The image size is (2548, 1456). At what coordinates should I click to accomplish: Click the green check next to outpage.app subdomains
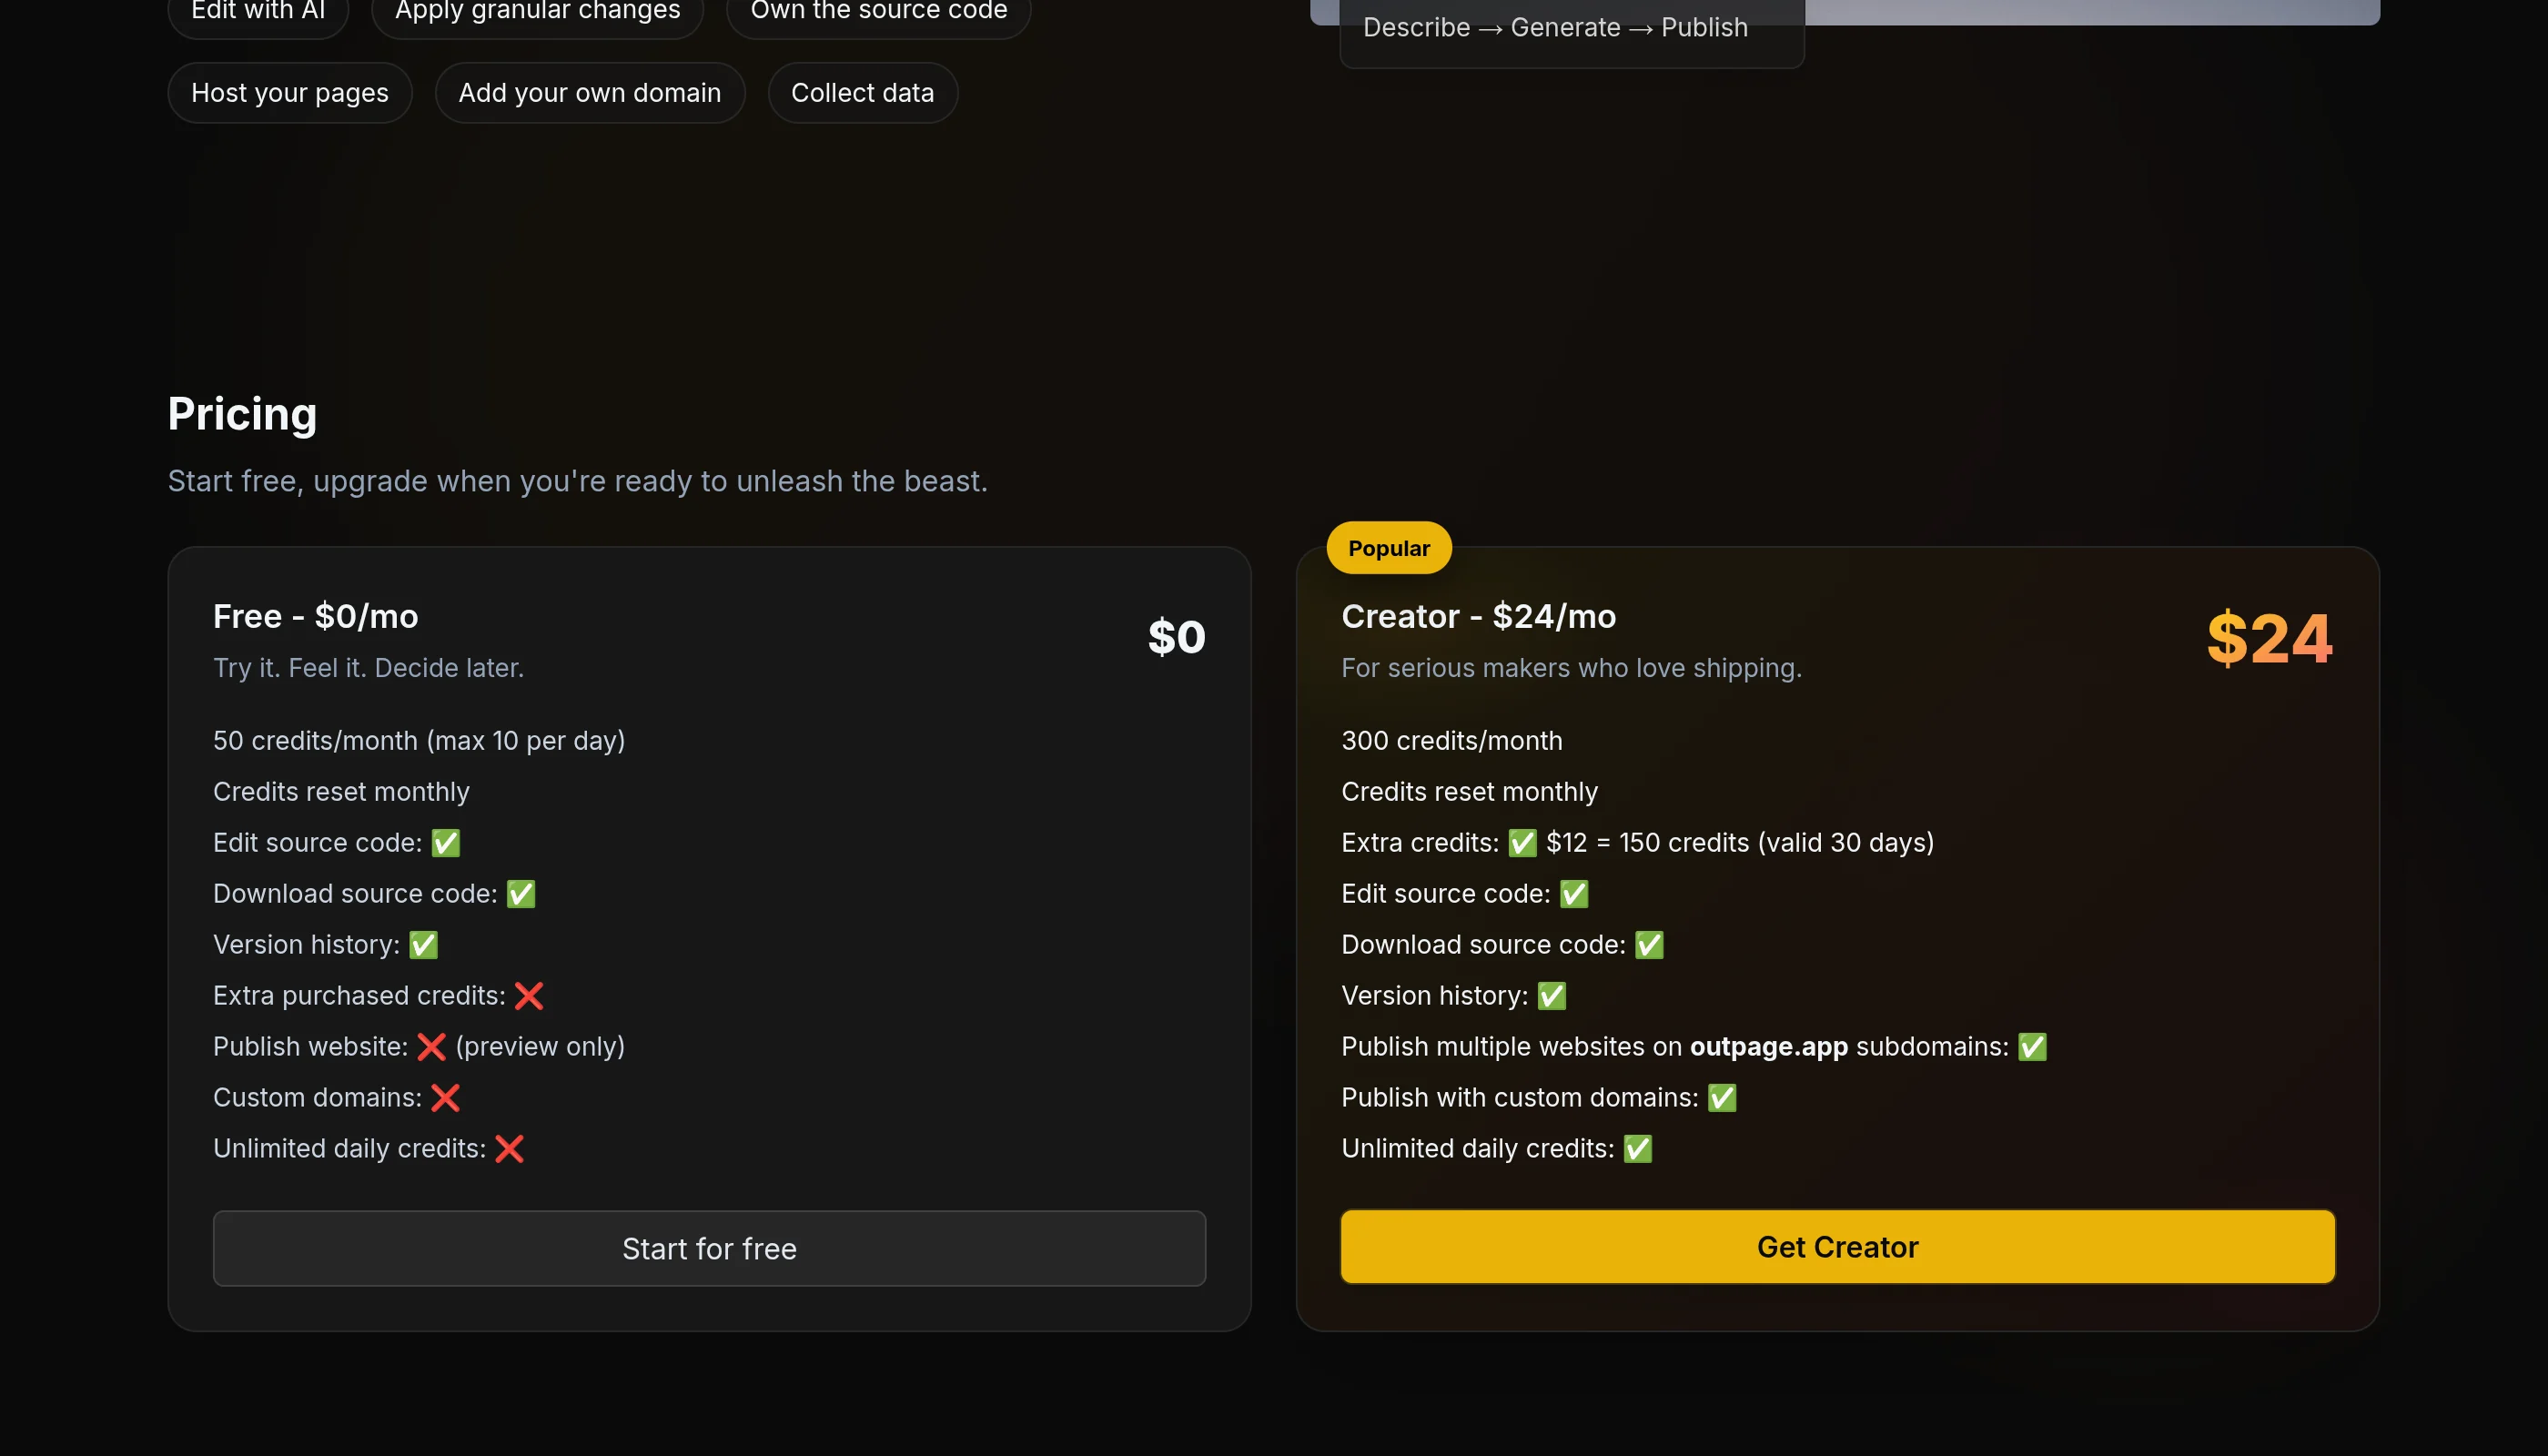(2032, 1047)
